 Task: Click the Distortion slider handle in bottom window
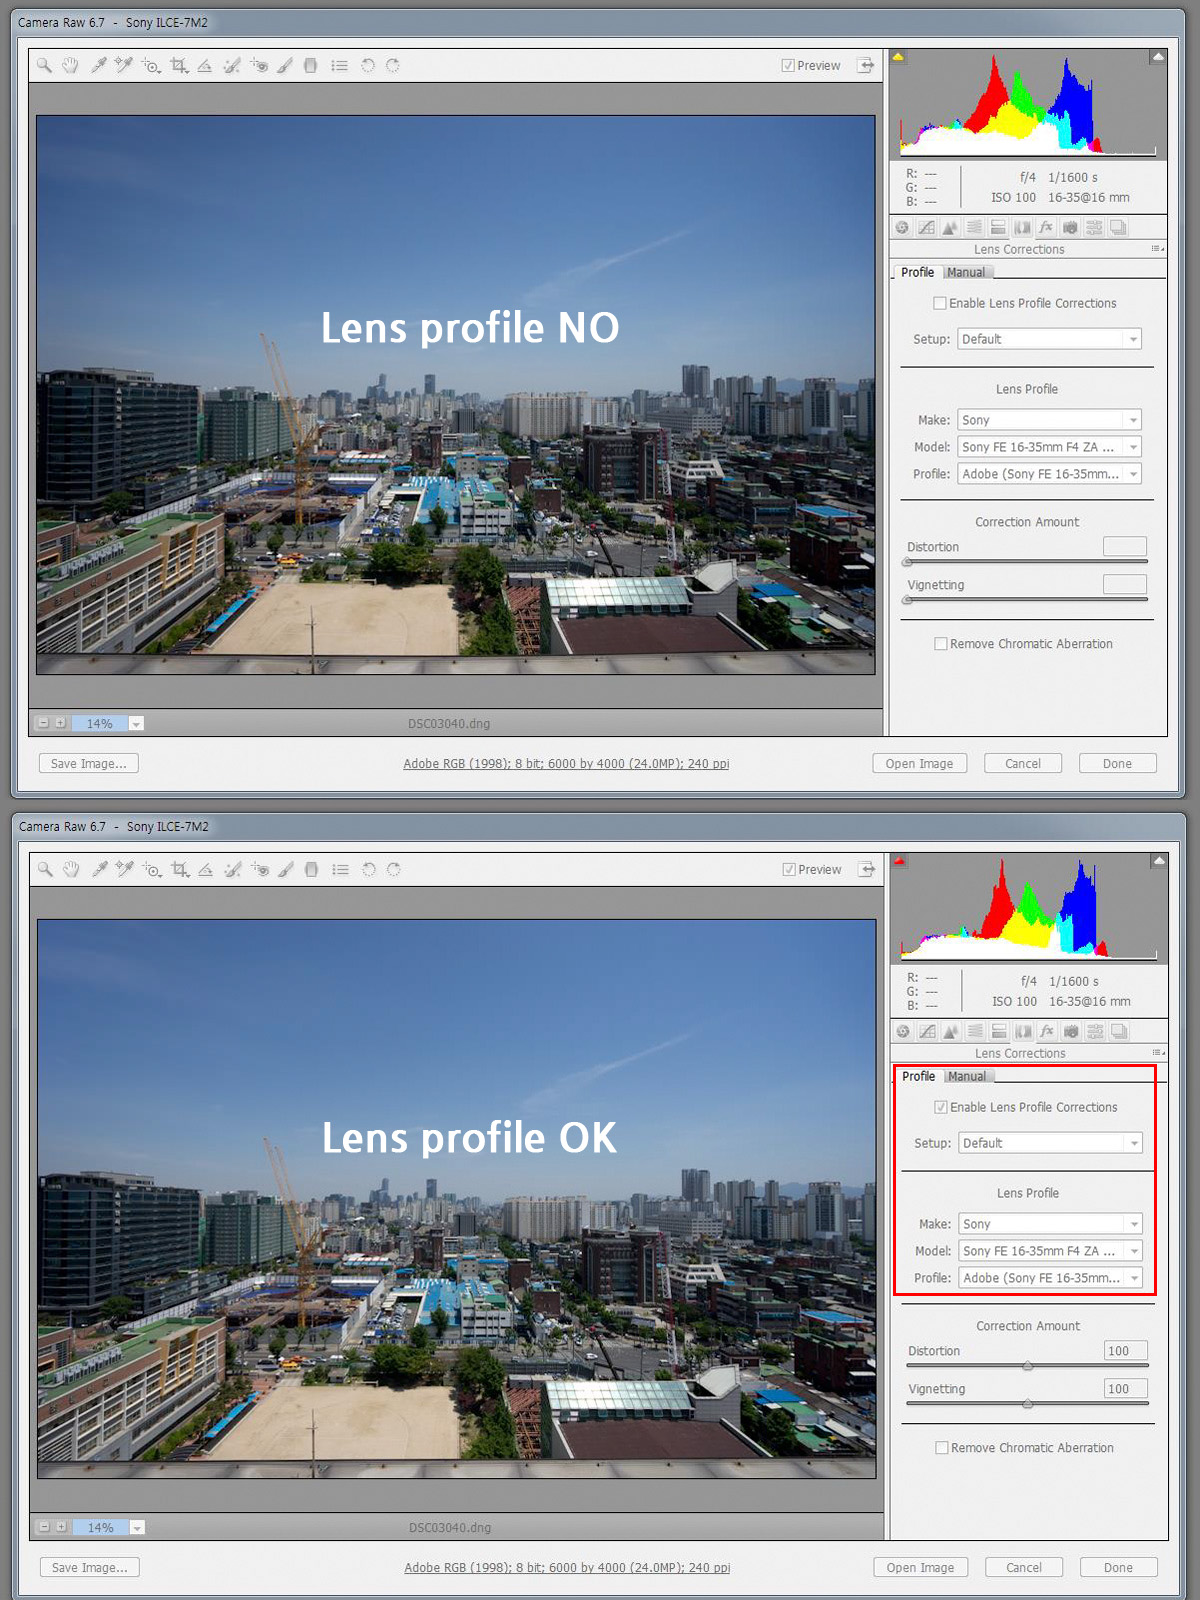[1027, 1366]
